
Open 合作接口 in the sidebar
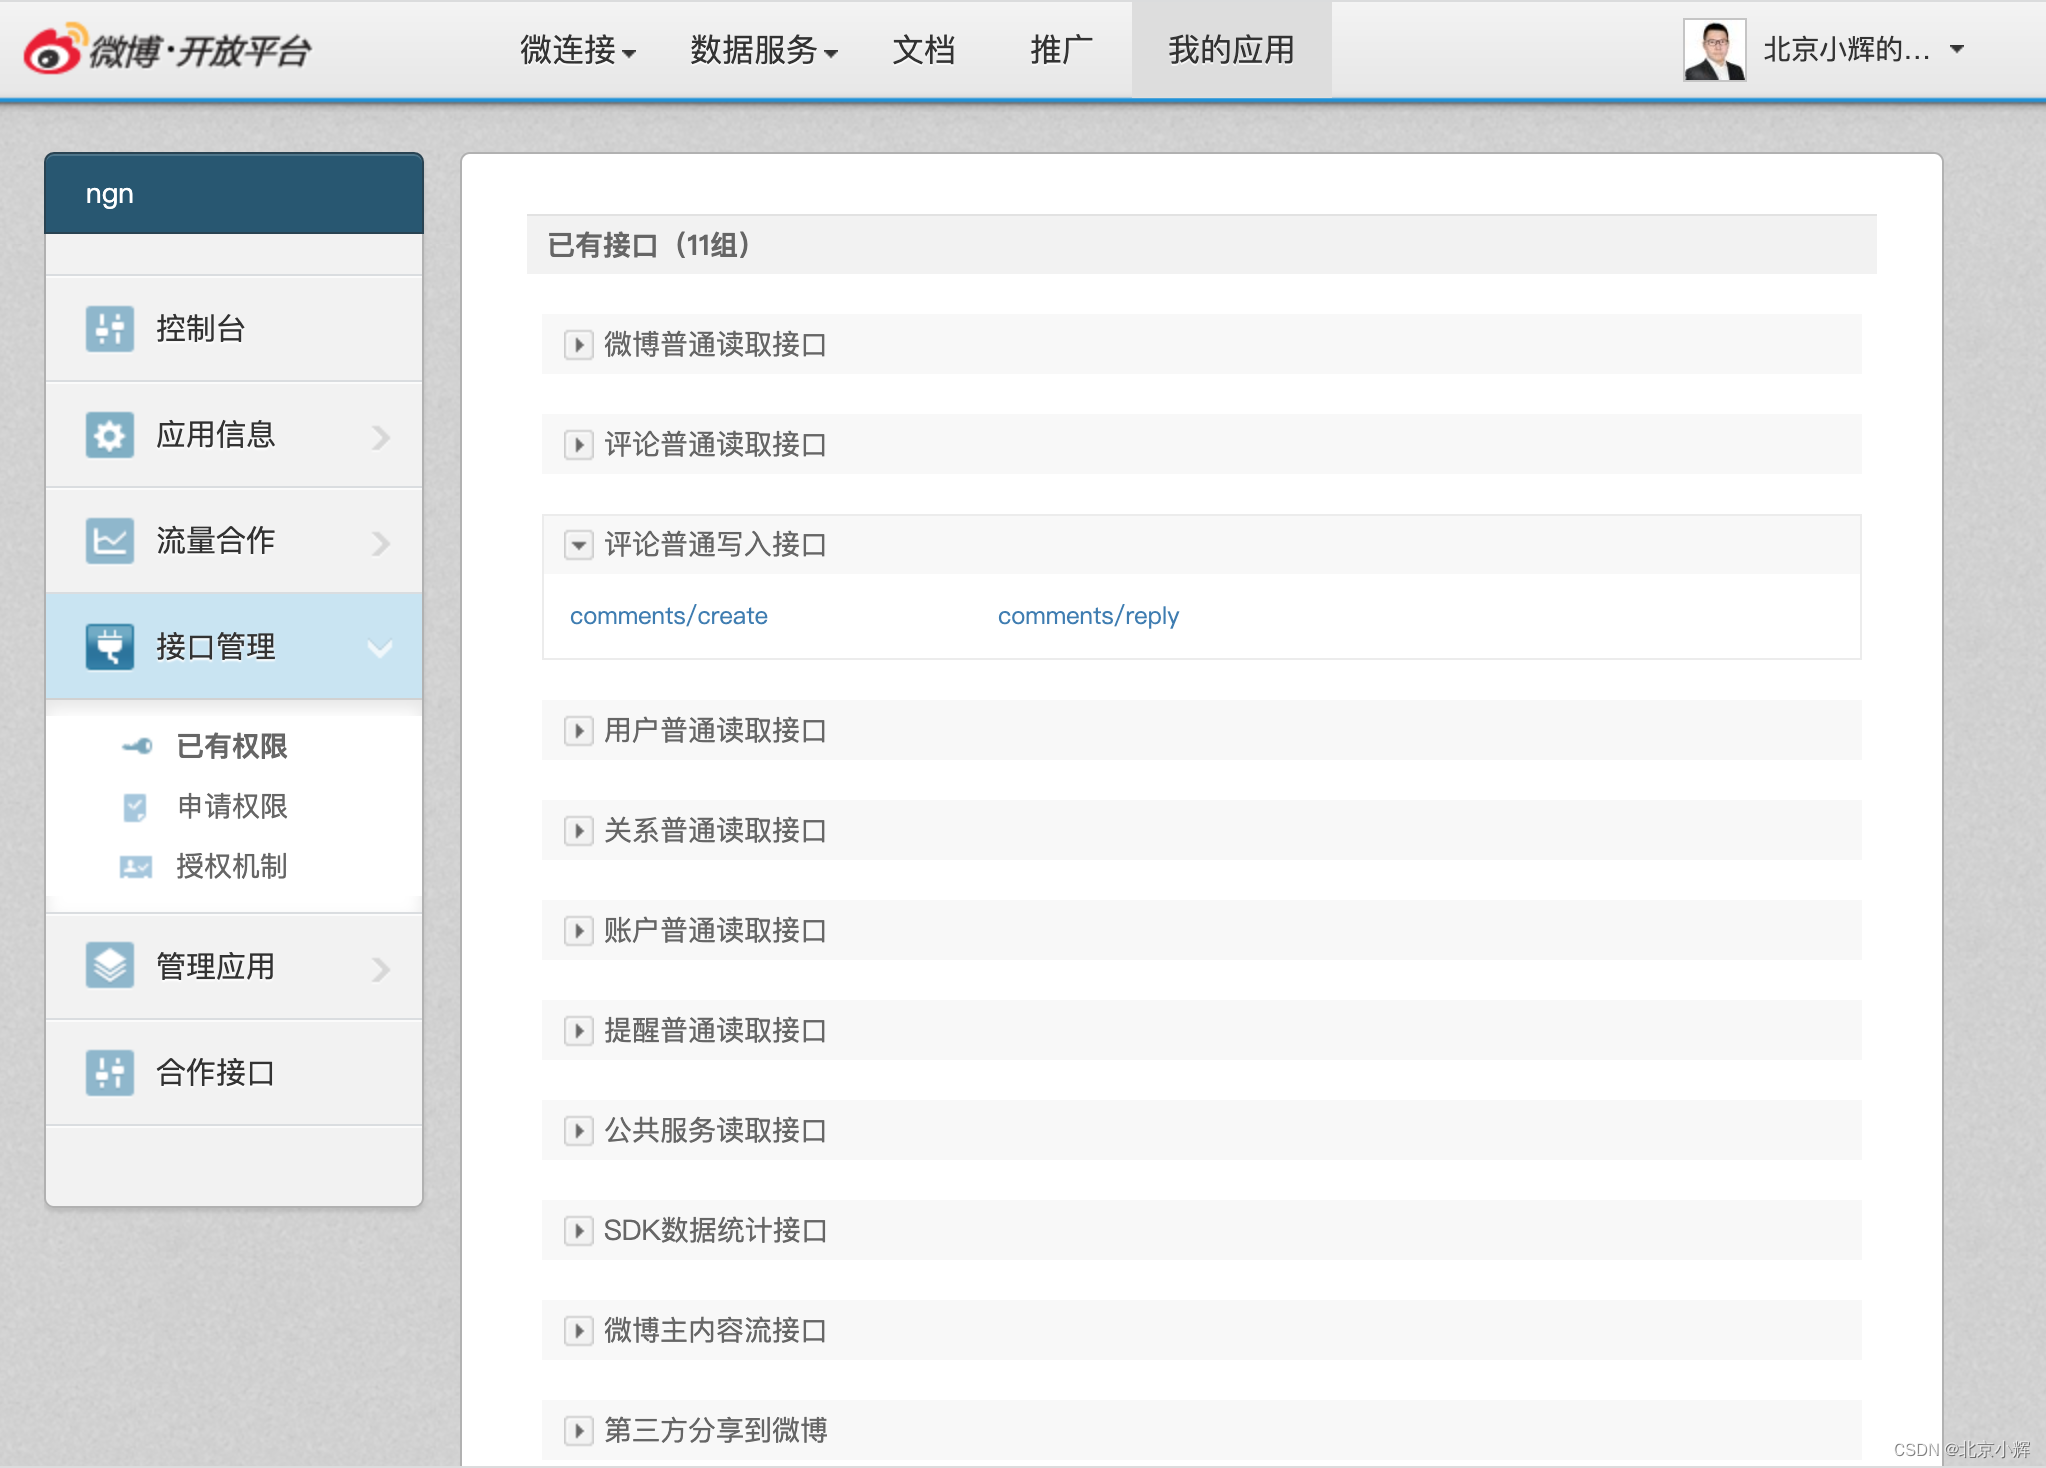234,1072
